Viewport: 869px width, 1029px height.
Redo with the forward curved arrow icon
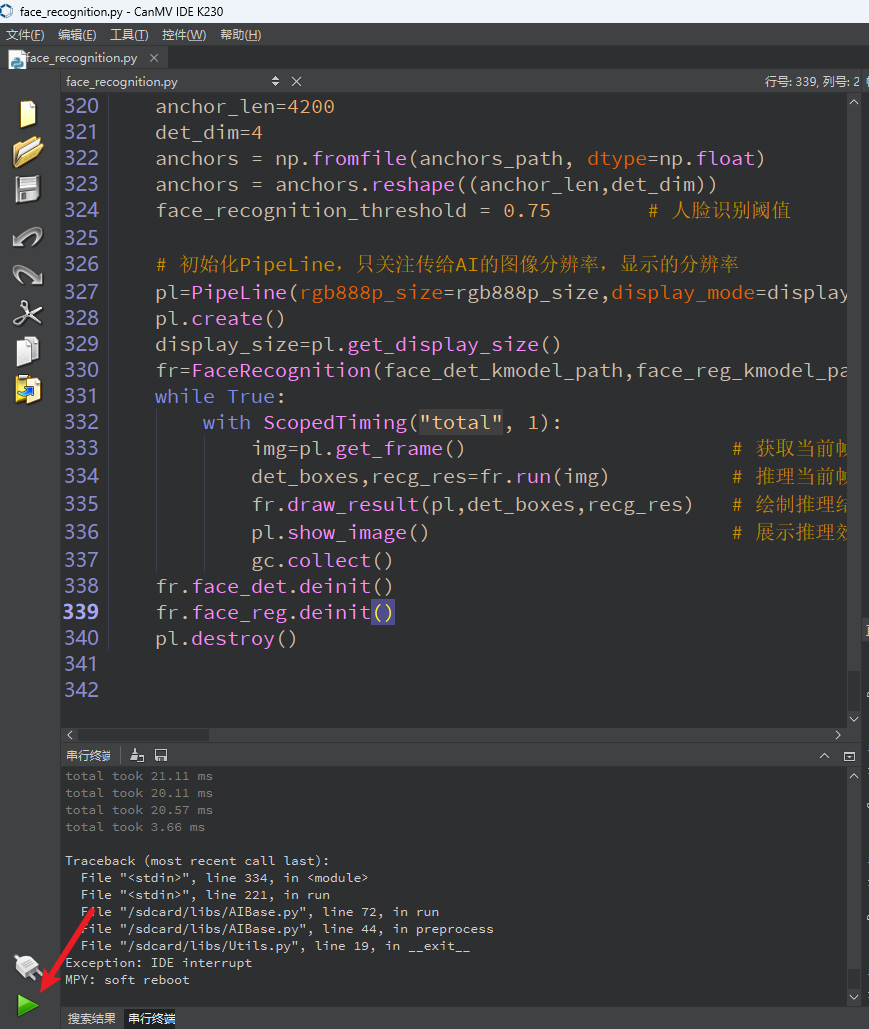pos(28,275)
